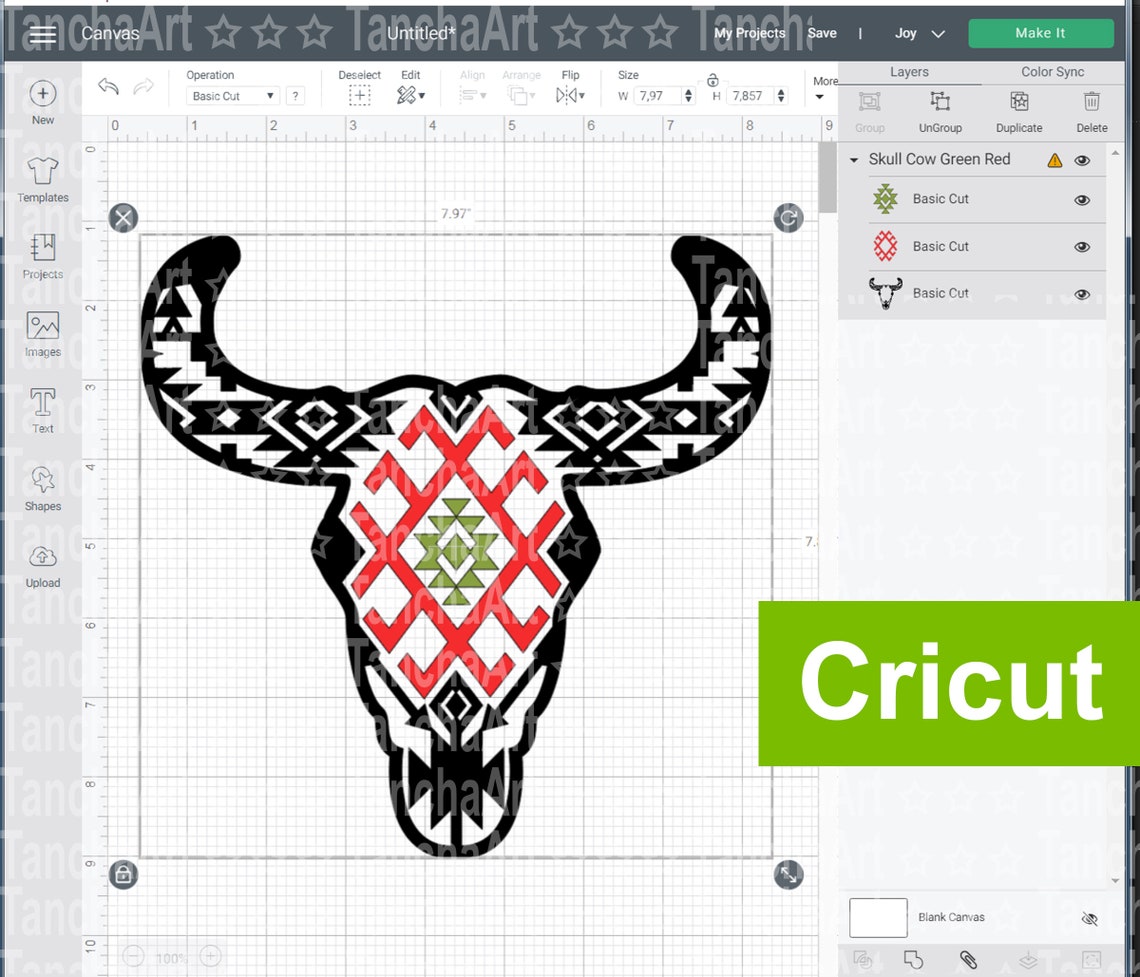
Task: Click the Blank Canvas white material swatch
Action: click(x=877, y=917)
